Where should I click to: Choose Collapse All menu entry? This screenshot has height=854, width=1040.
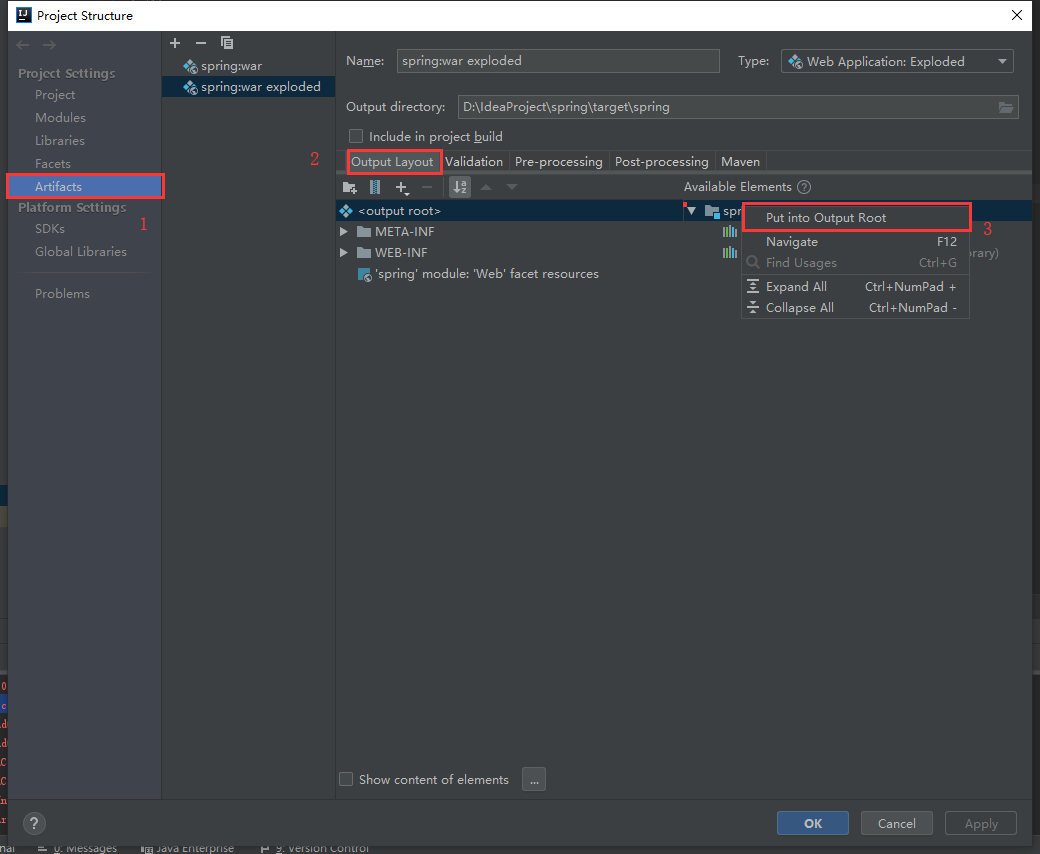tap(856, 308)
